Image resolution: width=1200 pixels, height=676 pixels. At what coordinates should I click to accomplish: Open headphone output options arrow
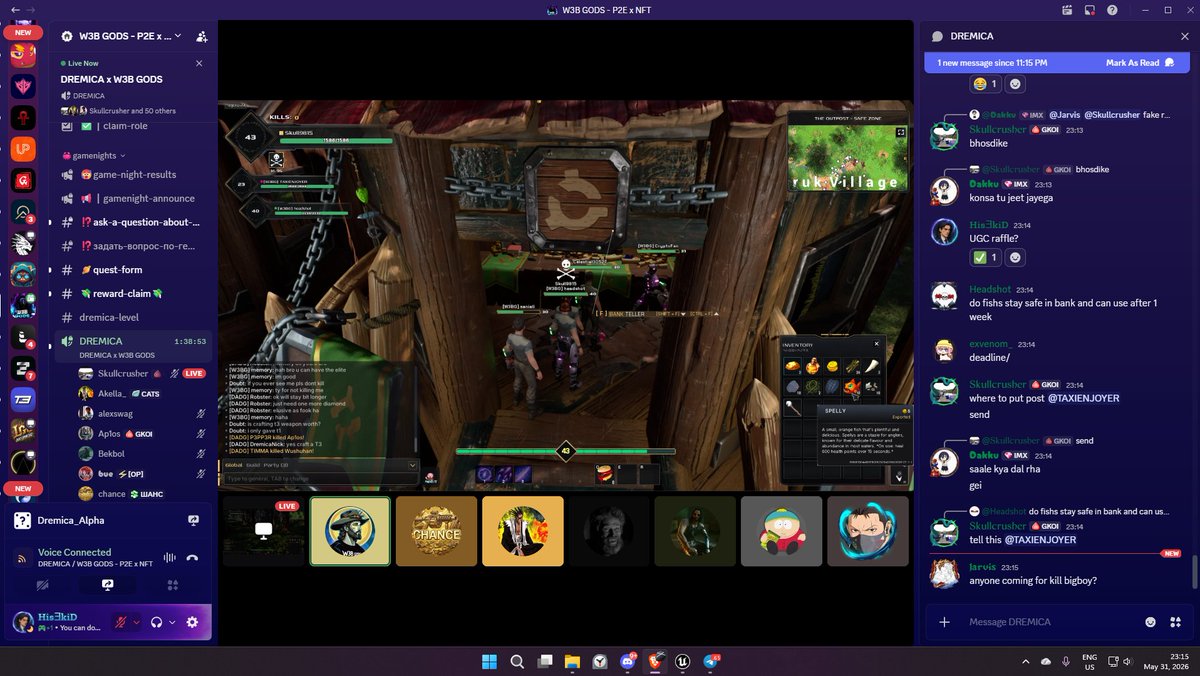172,622
